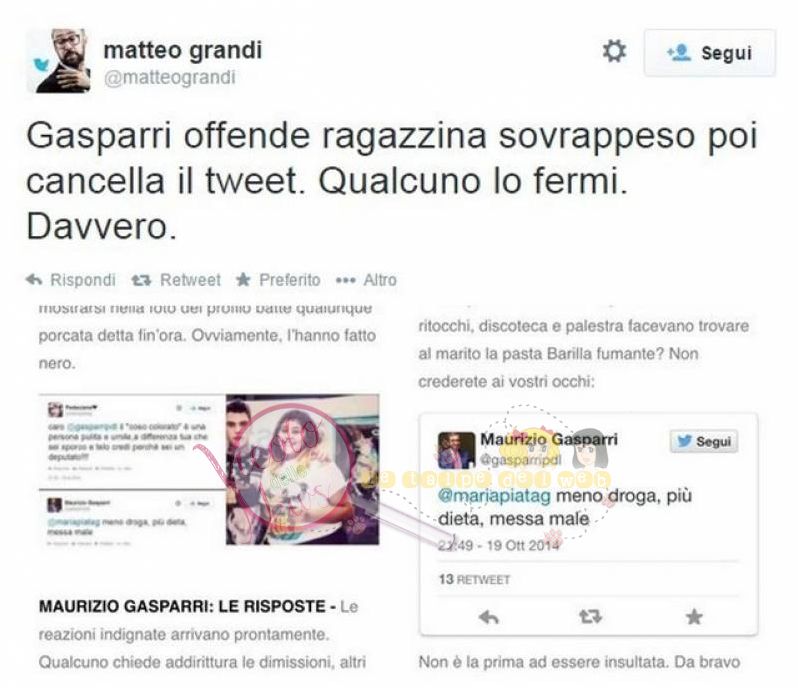This screenshot has width=798, height=688.
Task: Click the small tweets screenshot image at left
Action: 132,471
